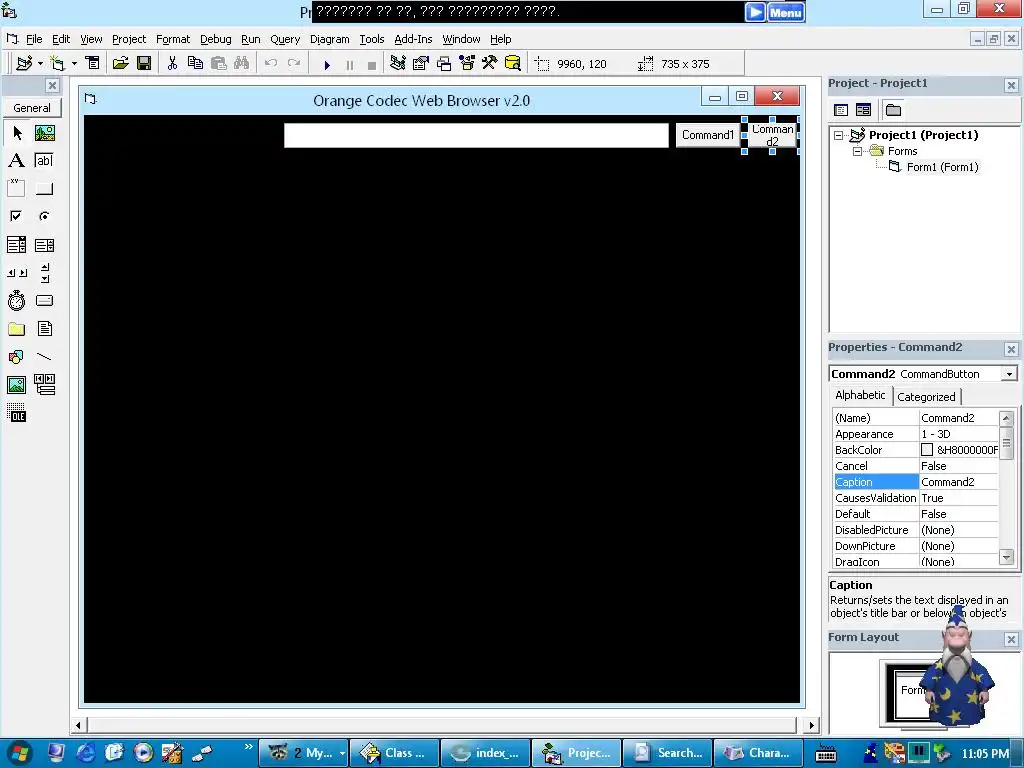1024x768 pixels.
Task: Start the program with the Run arrow
Action: 327,65
